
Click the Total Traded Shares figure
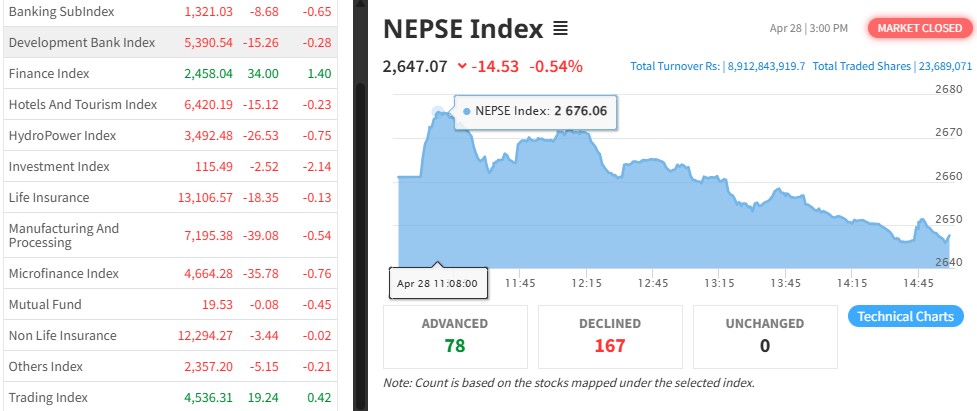point(945,66)
